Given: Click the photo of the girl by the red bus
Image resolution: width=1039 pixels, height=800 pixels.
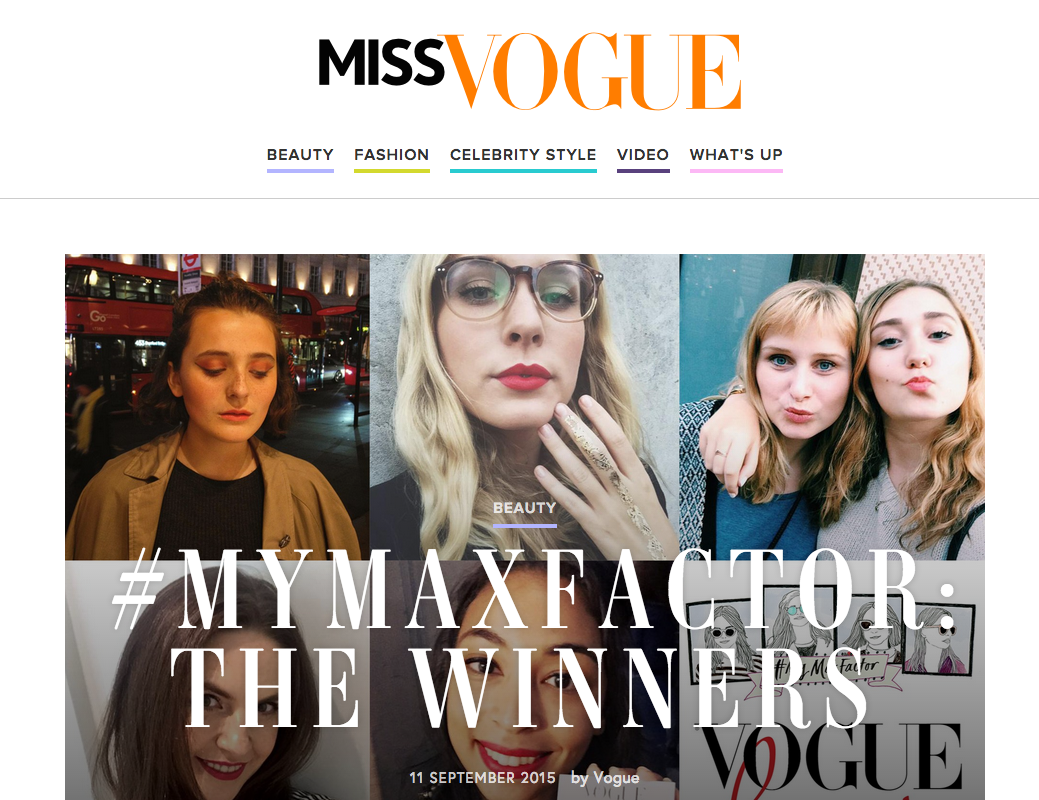Looking at the screenshot, I should pyautogui.click(x=217, y=407).
